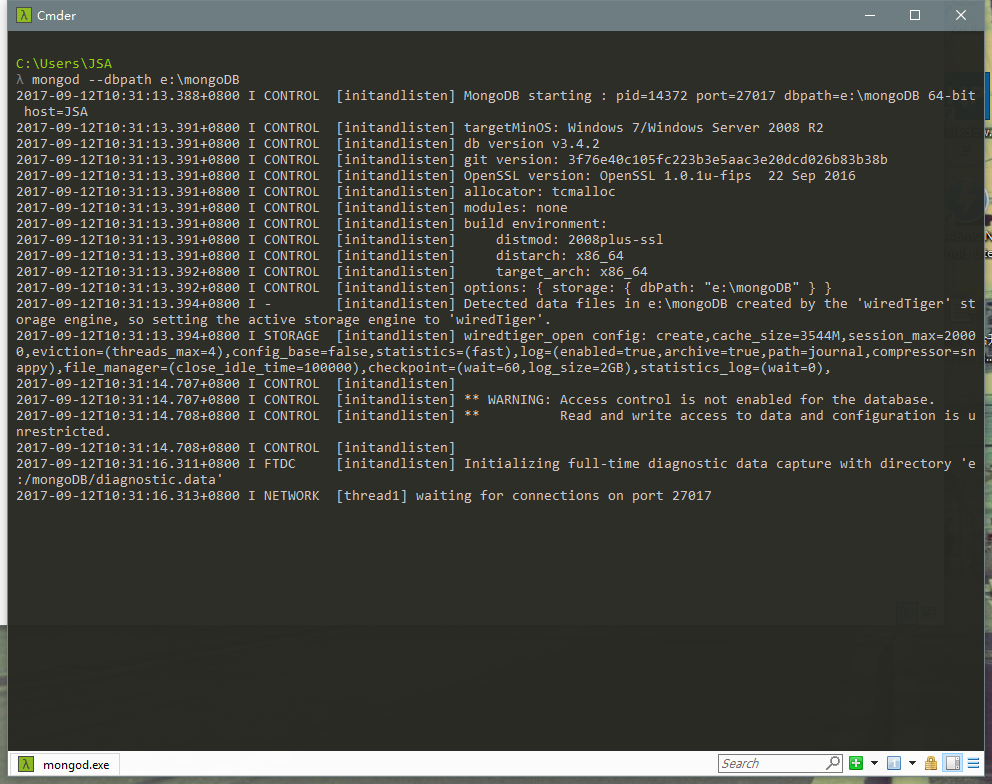Toggle the padlock console lock icon
The height and width of the screenshot is (784, 992).
coord(931,763)
